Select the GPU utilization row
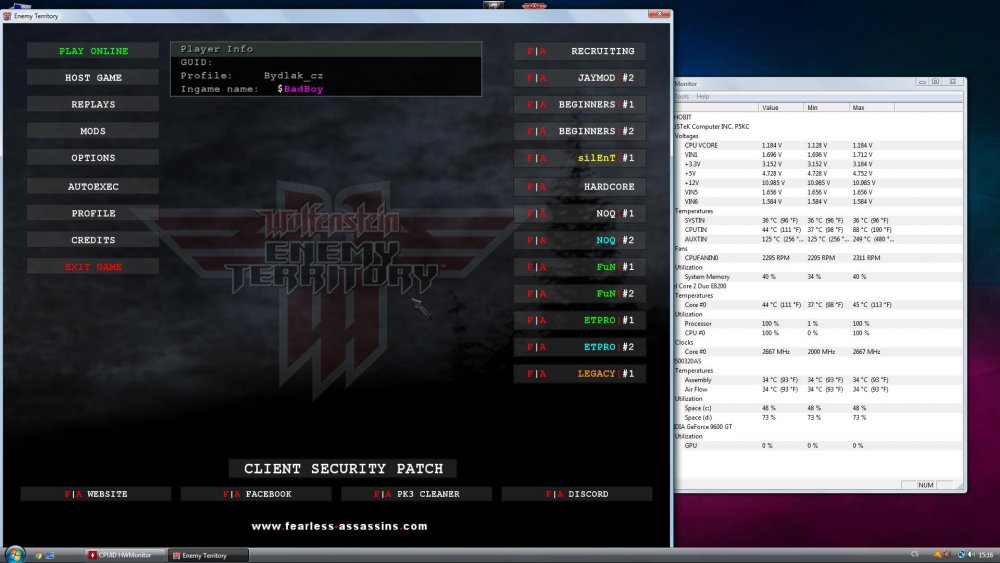 point(819,446)
